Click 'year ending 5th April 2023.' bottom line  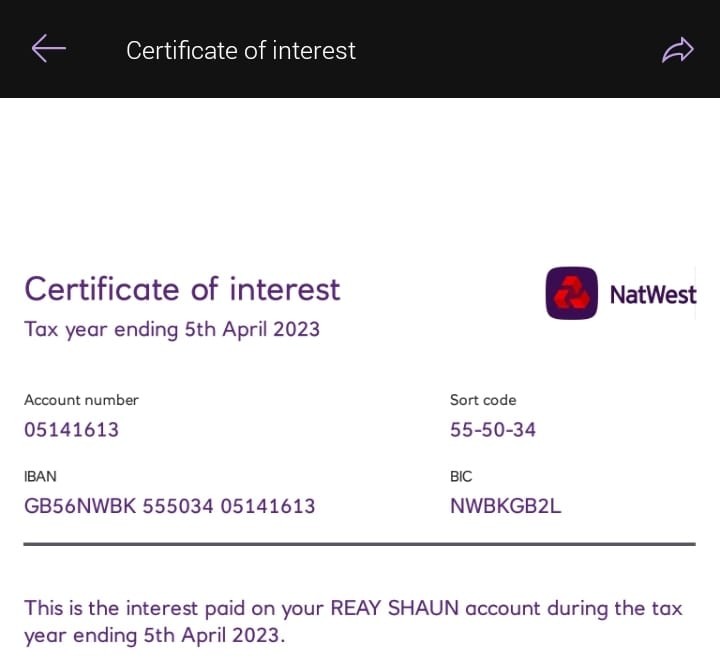155,635
